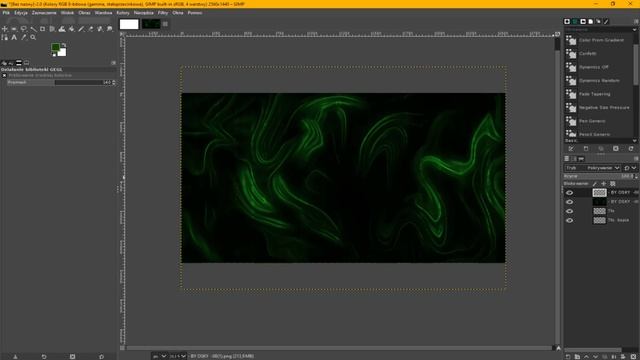Select the Unified Transform tool
The width and height of the screenshot is (640, 360).
pos(52,29)
